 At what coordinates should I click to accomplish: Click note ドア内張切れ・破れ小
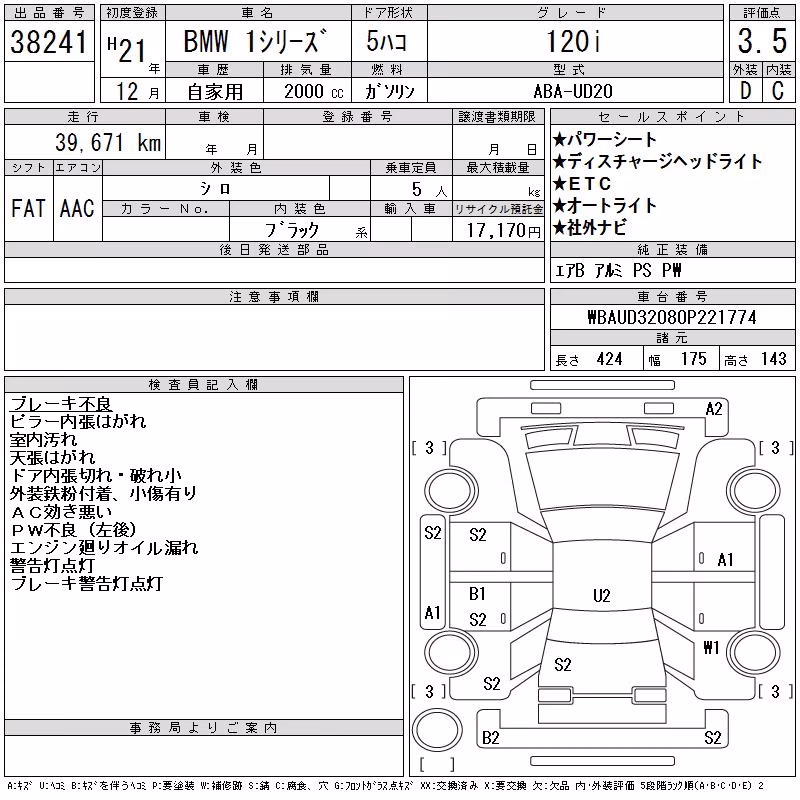(x=96, y=476)
